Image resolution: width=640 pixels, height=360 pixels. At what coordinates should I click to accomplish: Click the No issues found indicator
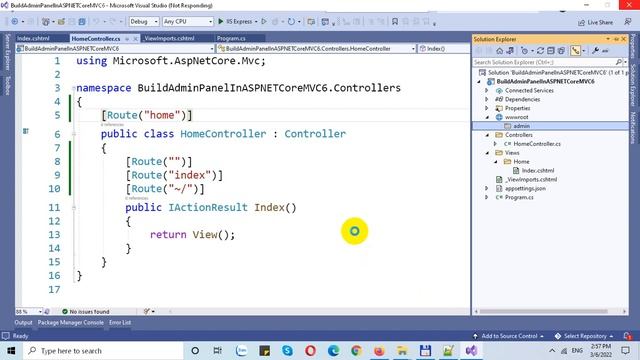[x=86, y=311]
